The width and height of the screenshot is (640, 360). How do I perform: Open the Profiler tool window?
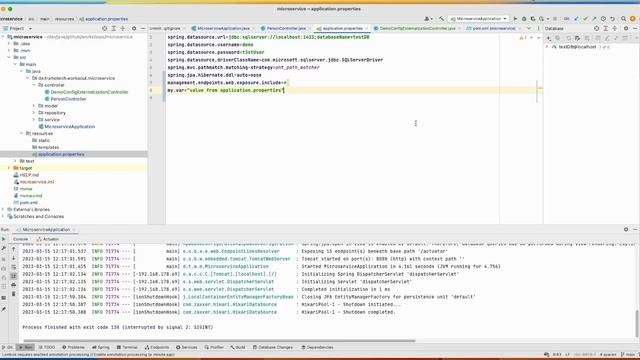(214, 347)
